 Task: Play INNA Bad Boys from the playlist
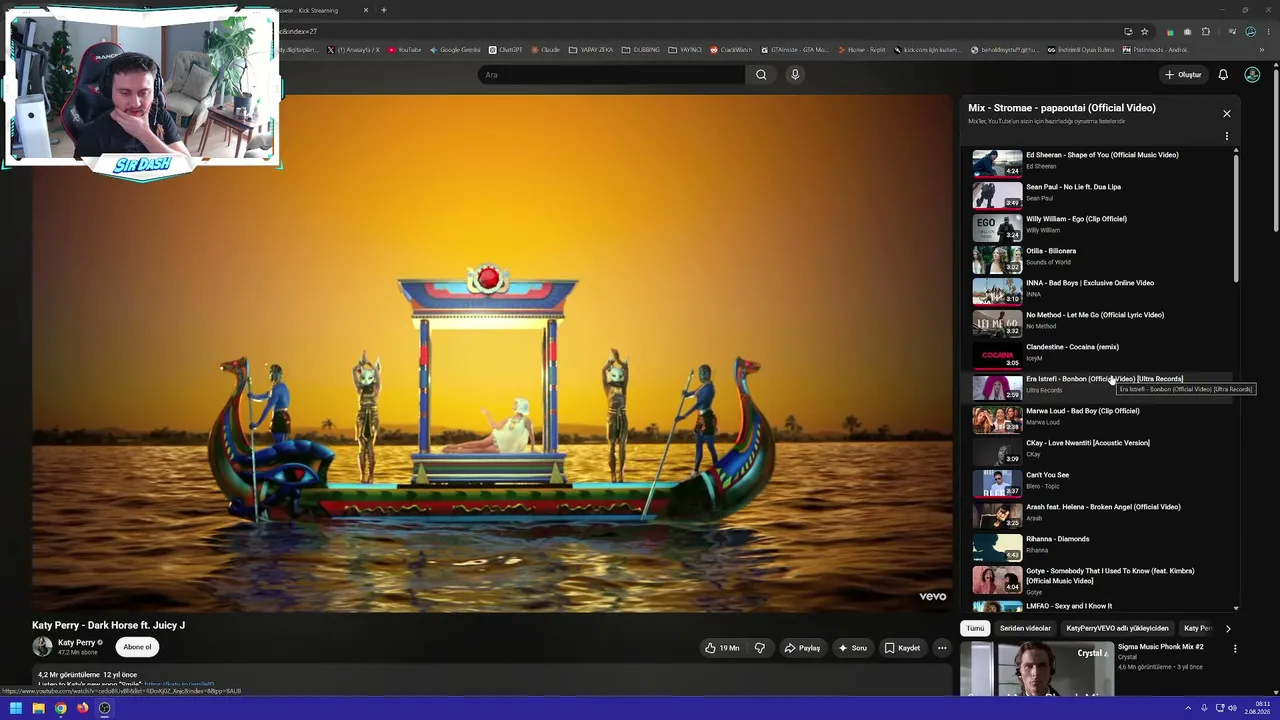pos(1100,291)
